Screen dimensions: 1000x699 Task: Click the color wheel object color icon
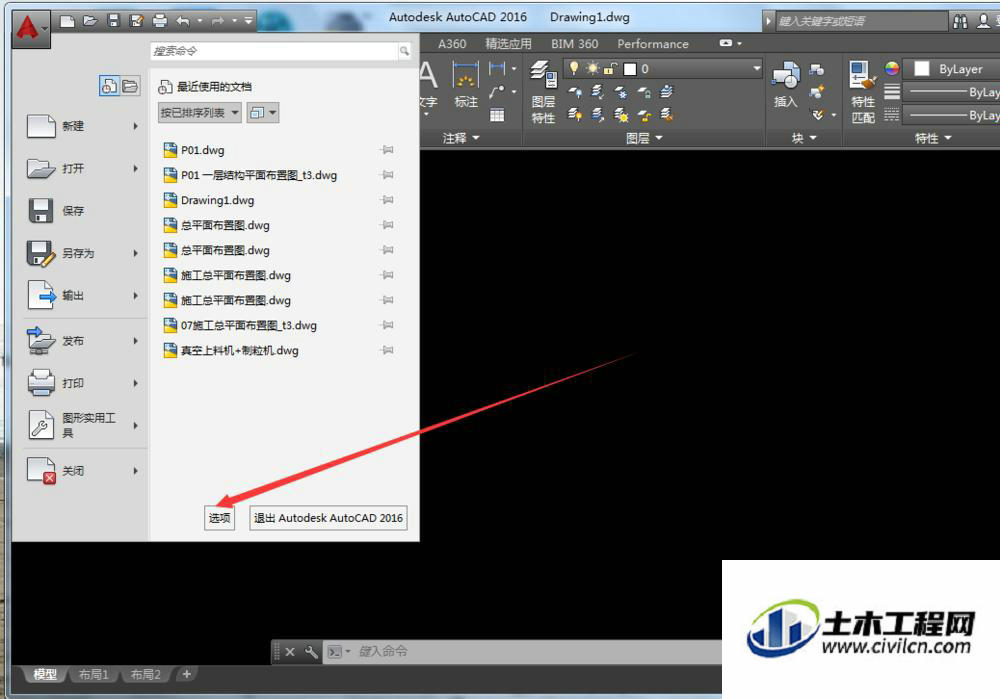point(892,68)
